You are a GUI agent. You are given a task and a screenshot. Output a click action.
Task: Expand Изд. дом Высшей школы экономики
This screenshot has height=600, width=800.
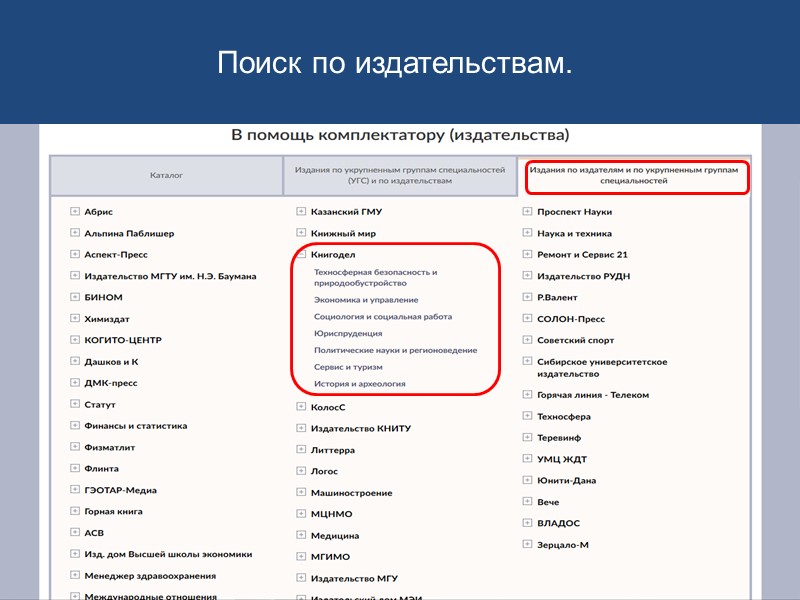(75, 554)
